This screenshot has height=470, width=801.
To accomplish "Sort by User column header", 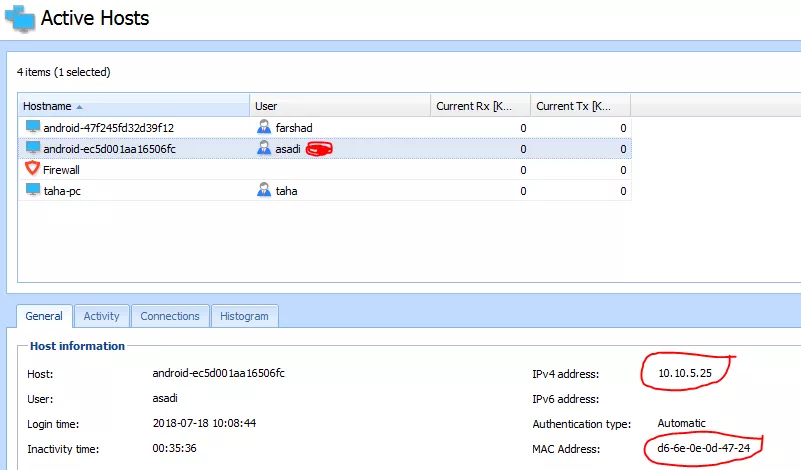I will [x=340, y=106].
